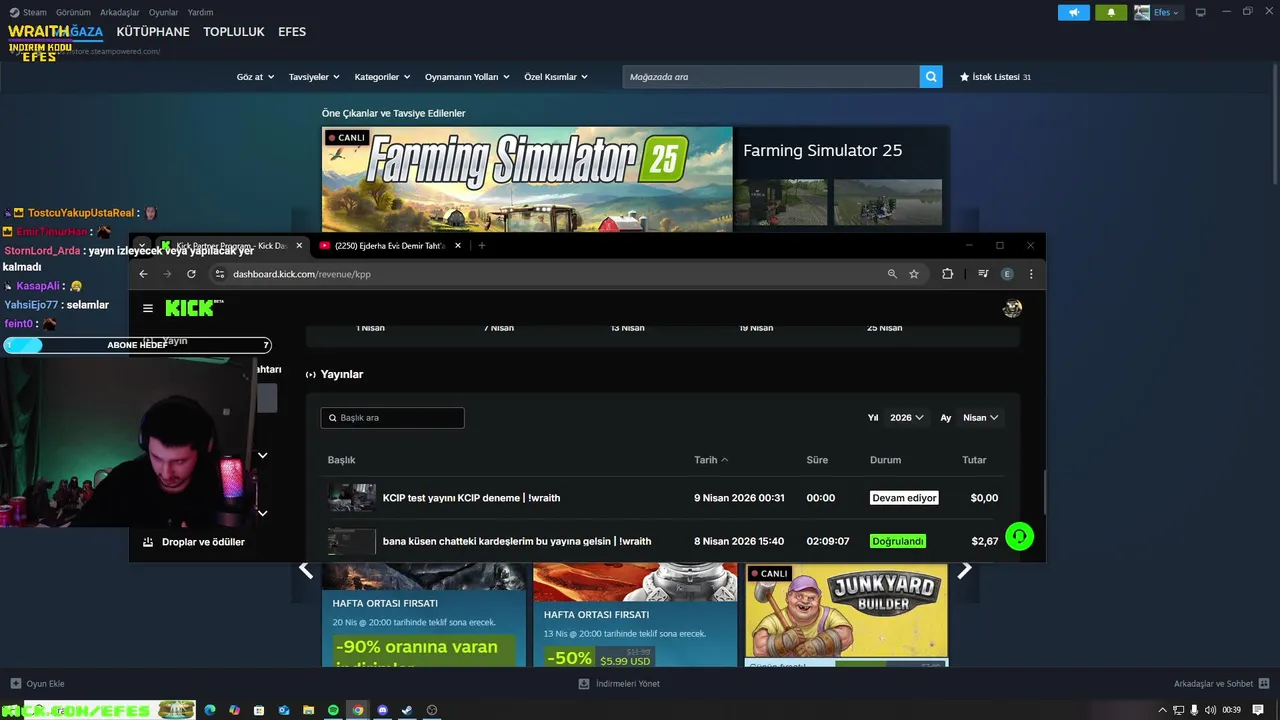Open Arkadaşlar ve Sohbet
This screenshot has height=720, width=1280.
[1220, 684]
